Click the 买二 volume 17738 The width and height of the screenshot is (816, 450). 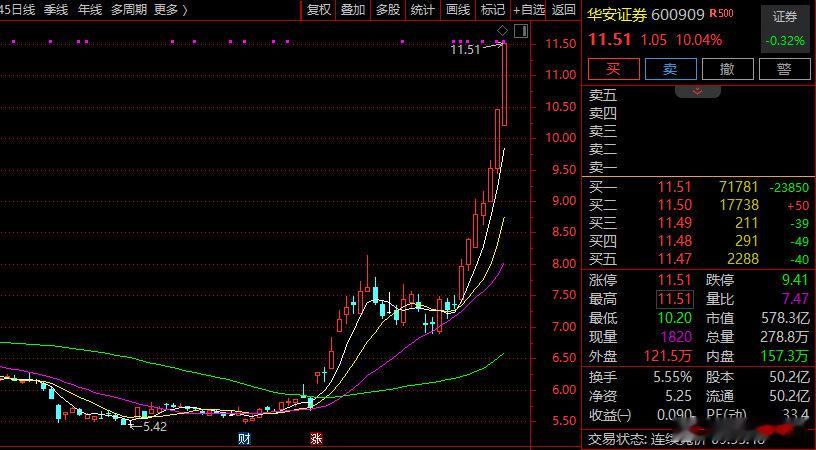pyautogui.click(x=739, y=205)
